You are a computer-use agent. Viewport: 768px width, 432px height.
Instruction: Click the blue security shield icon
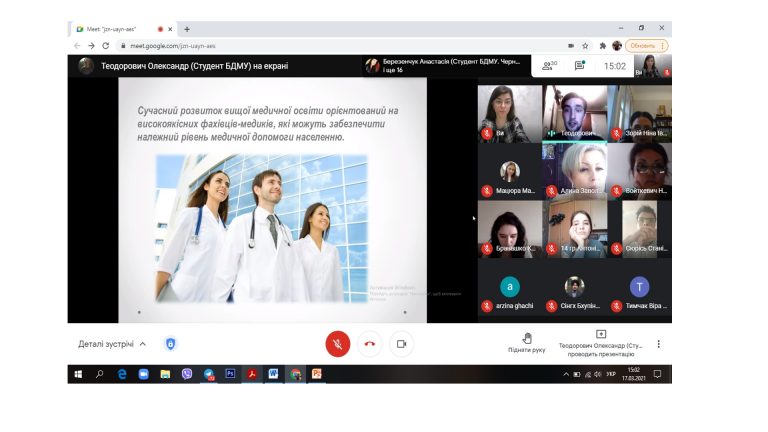171,344
